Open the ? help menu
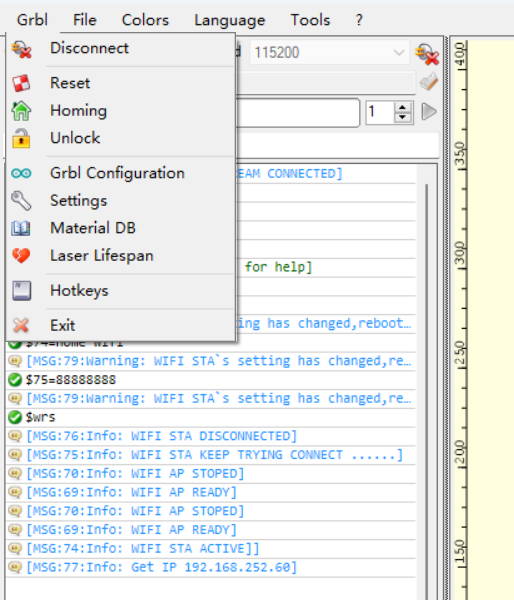This screenshot has height=600, width=514. [359, 20]
